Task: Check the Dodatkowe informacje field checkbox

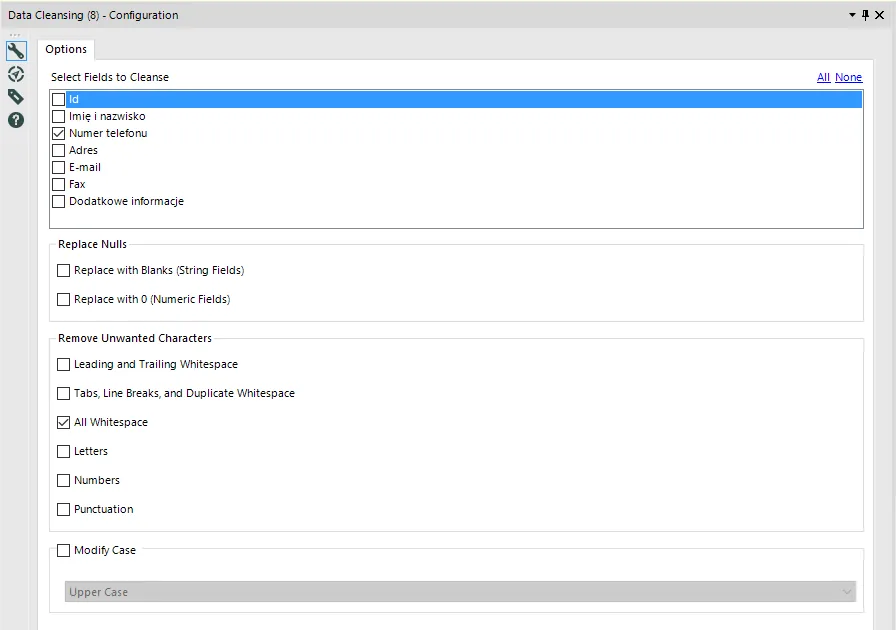Action: [x=58, y=201]
